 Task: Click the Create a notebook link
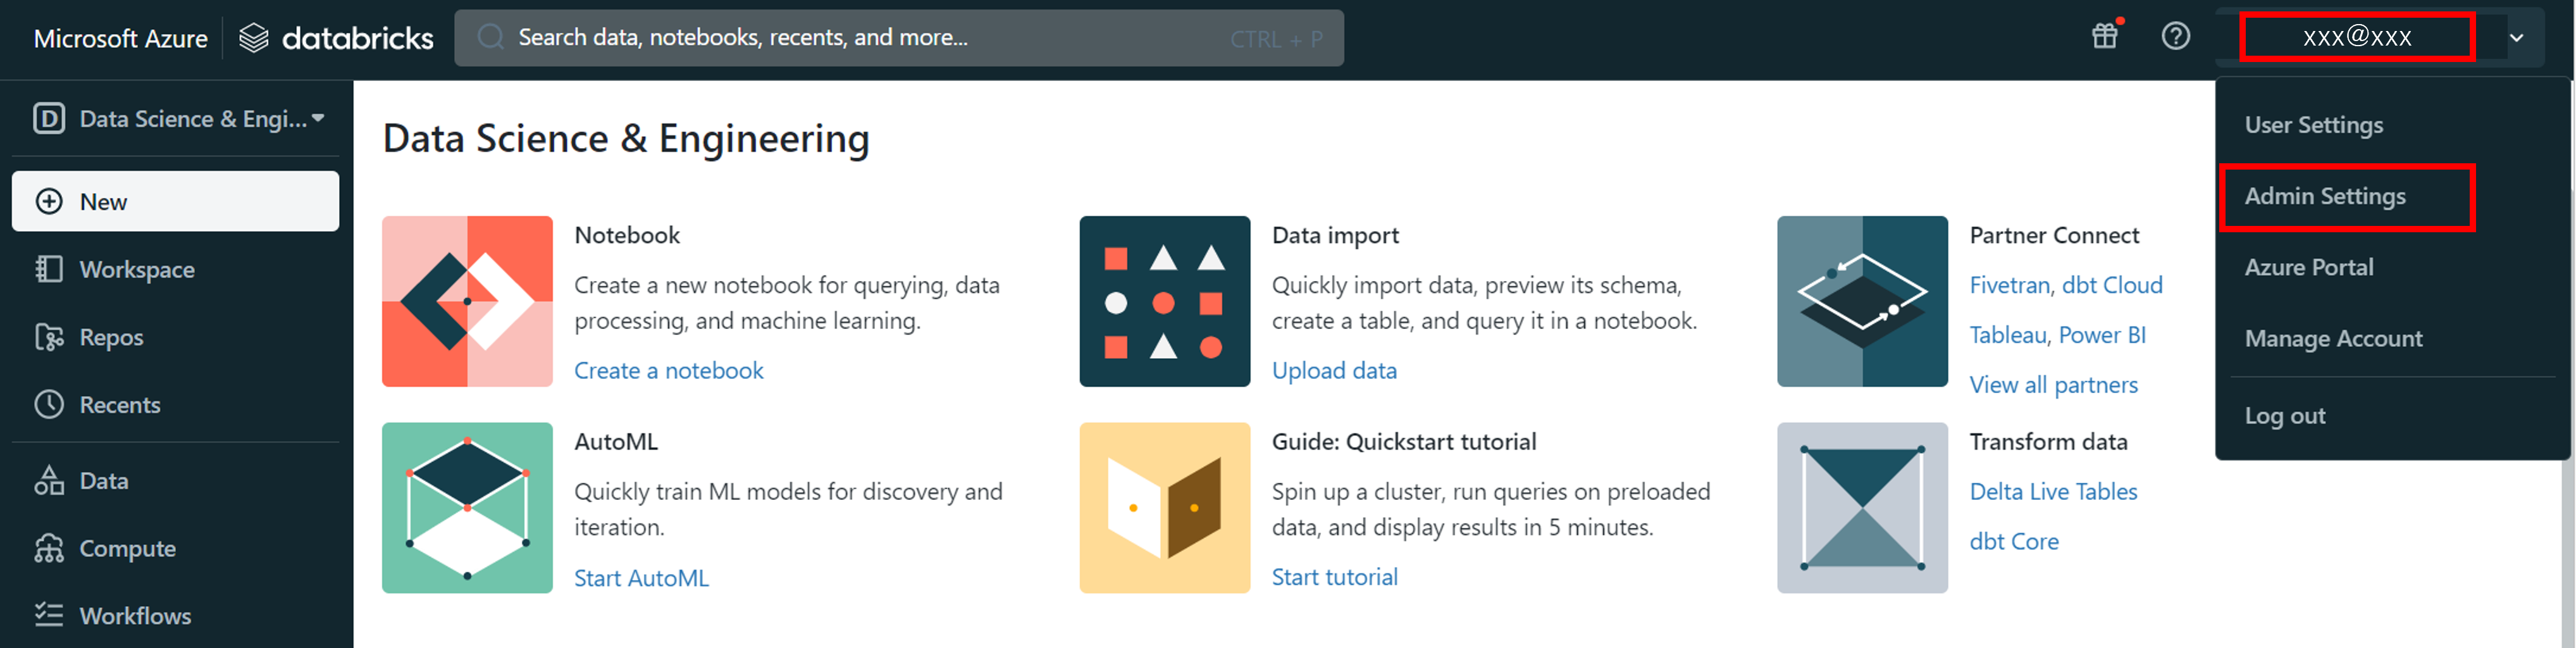point(668,371)
